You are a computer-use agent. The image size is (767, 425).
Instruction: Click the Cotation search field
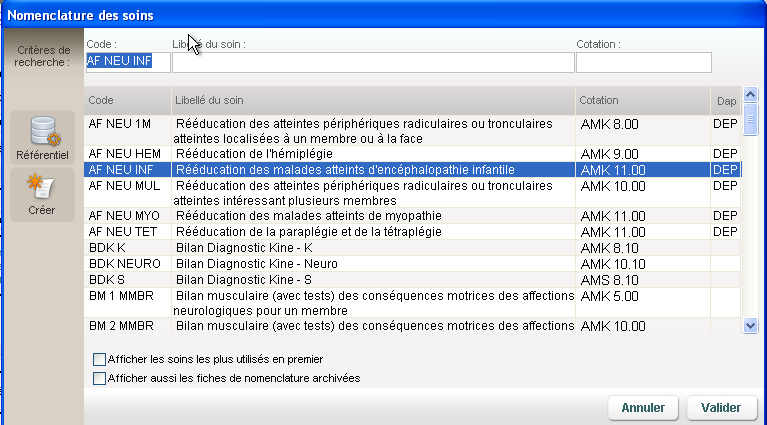(x=644, y=62)
